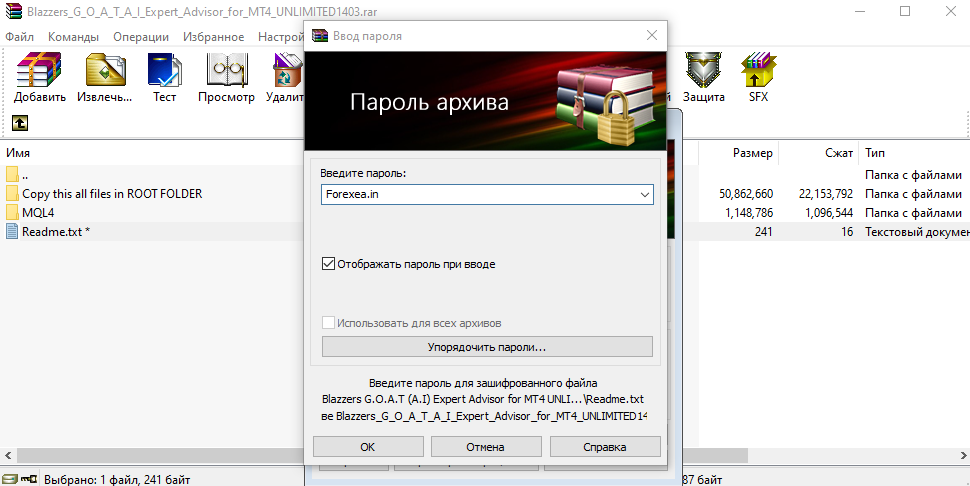Click the 'Текстовый документ' type cell
The width and height of the screenshot is (970, 486).
[x=917, y=232]
